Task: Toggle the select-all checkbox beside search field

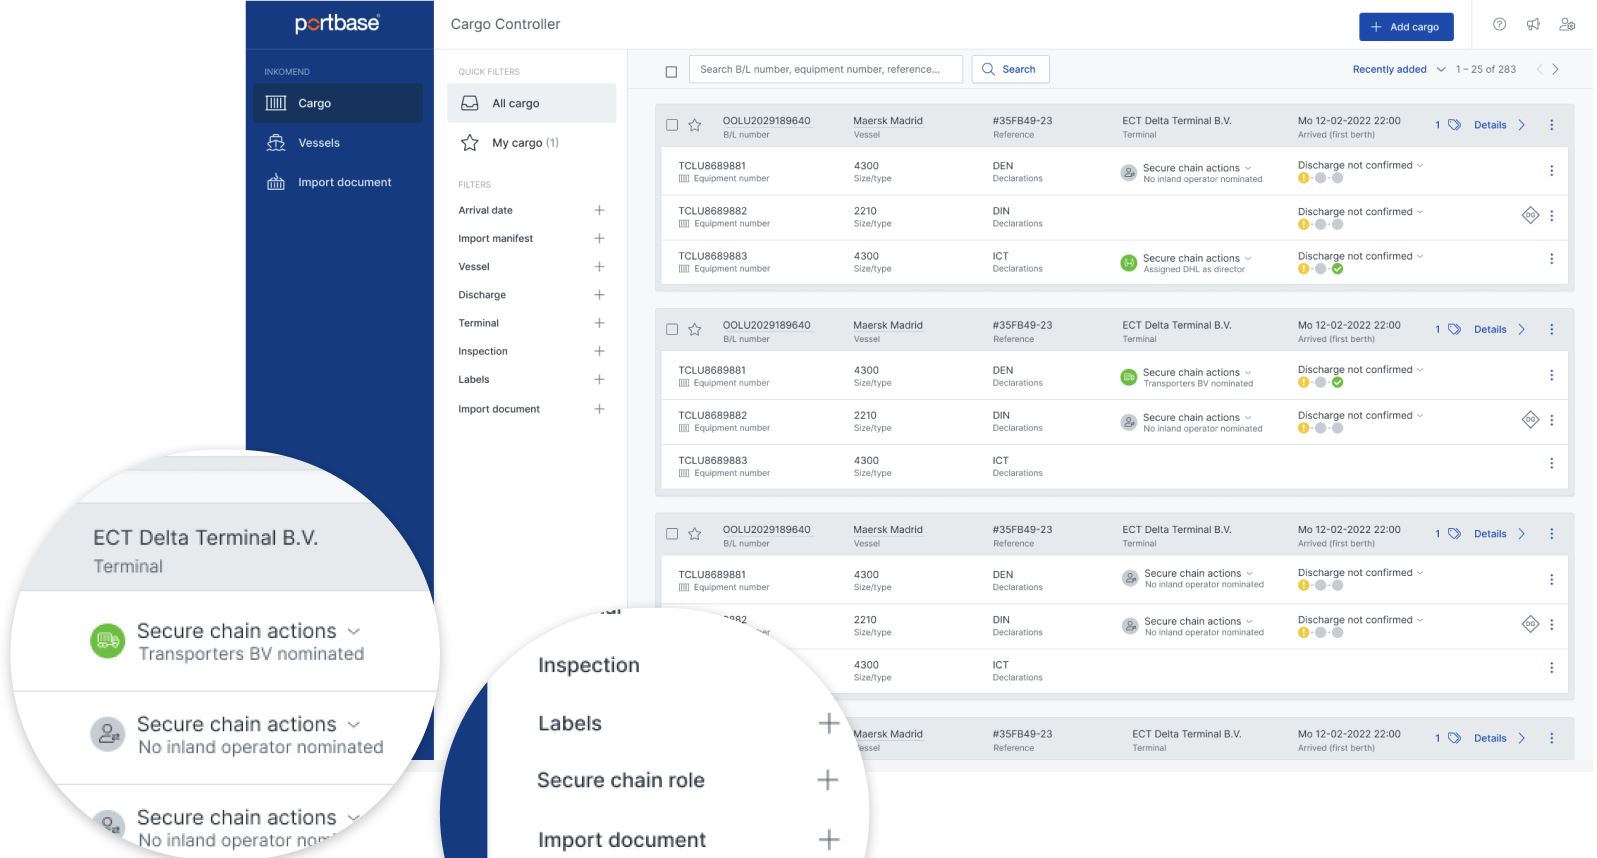Action: point(671,71)
